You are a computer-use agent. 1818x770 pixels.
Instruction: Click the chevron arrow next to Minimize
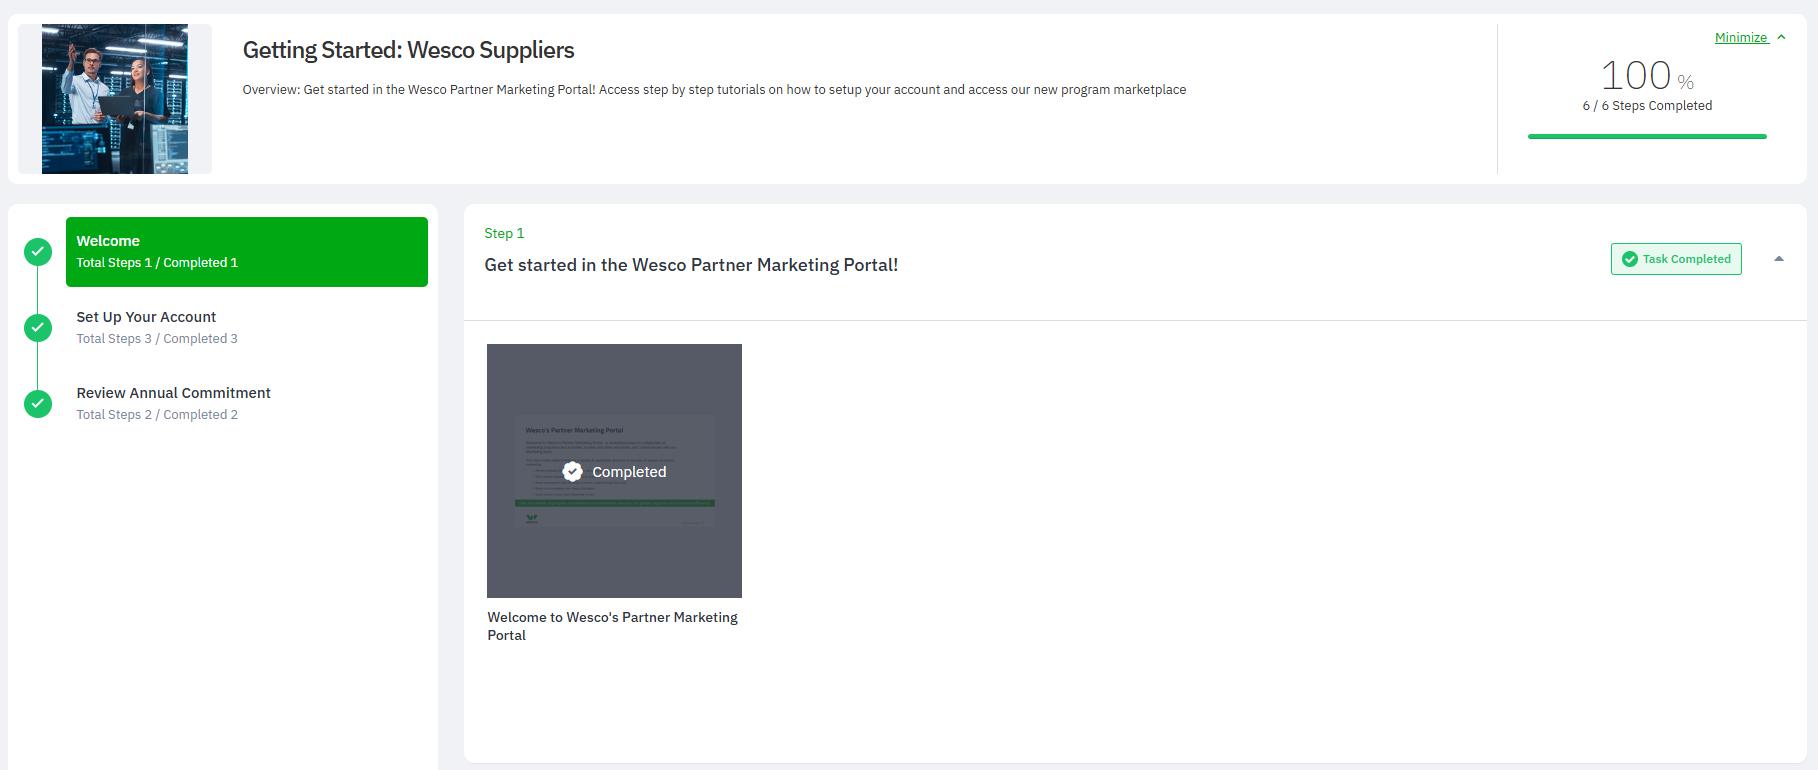[1781, 38]
